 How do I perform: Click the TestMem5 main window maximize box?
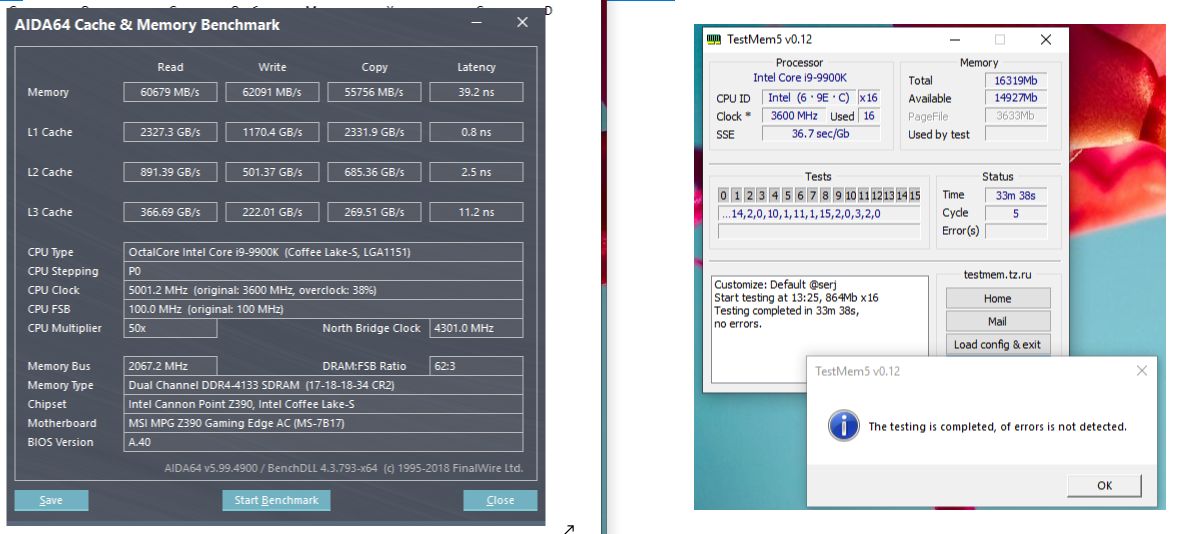click(999, 40)
